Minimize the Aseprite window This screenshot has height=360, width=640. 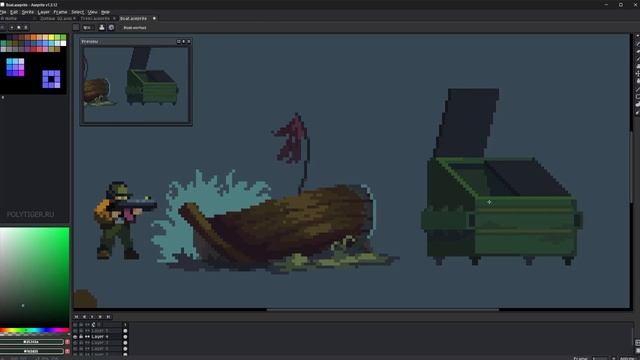(x=606, y=4)
